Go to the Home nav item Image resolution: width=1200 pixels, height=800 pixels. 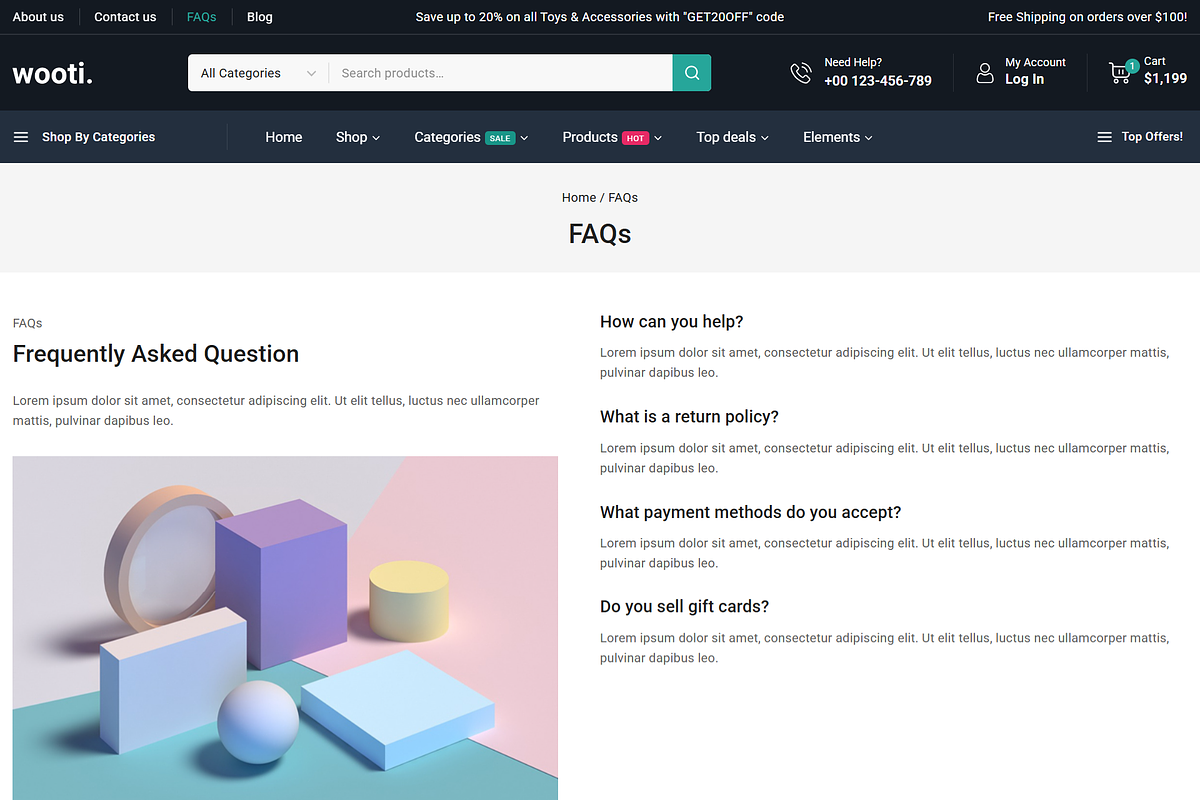pos(284,137)
